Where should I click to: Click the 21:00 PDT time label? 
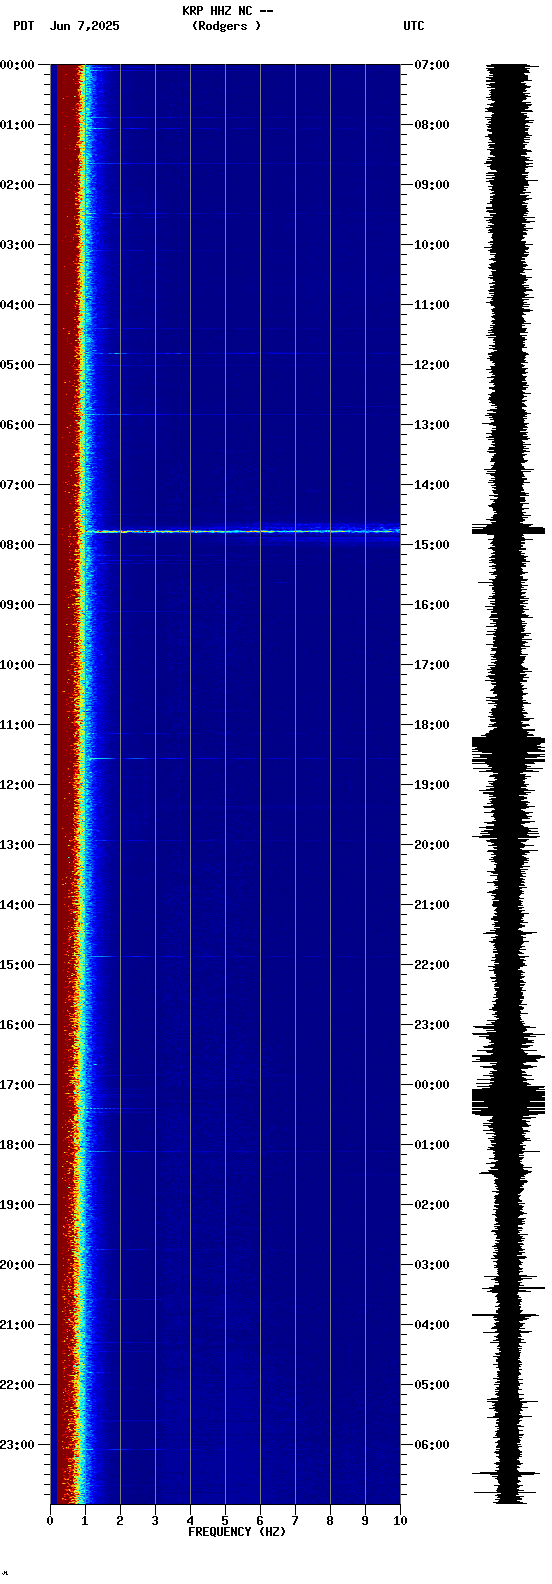click(17, 1325)
